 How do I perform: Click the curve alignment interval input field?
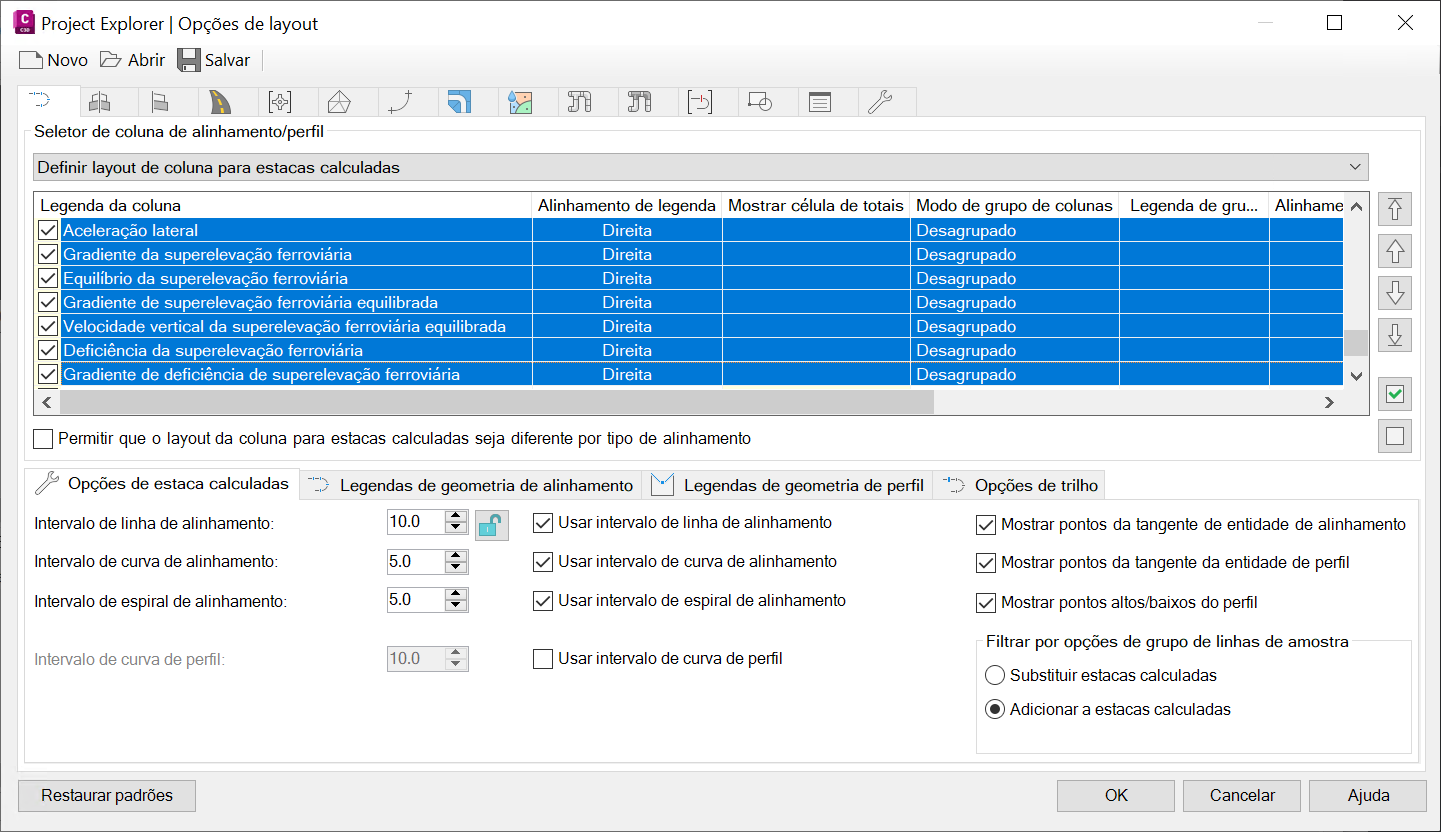[416, 562]
